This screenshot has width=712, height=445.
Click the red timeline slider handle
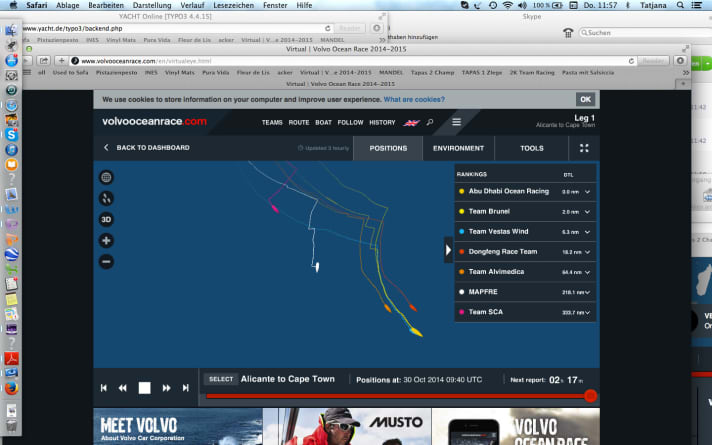[590, 396]
